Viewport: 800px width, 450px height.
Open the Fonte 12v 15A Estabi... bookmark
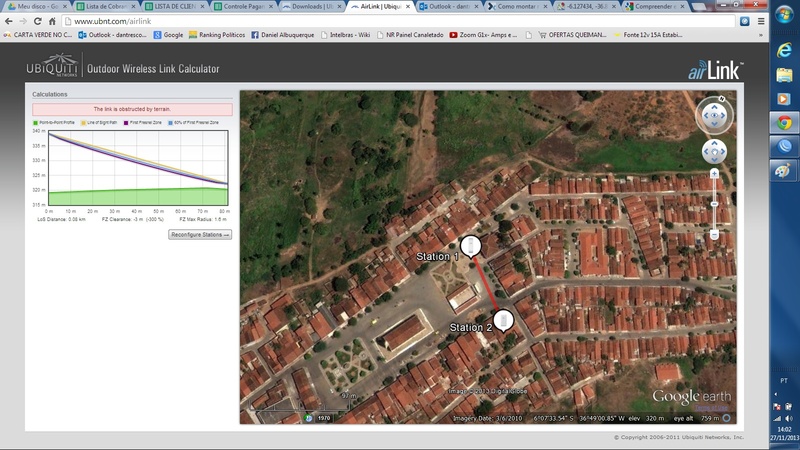coord(648,35)
